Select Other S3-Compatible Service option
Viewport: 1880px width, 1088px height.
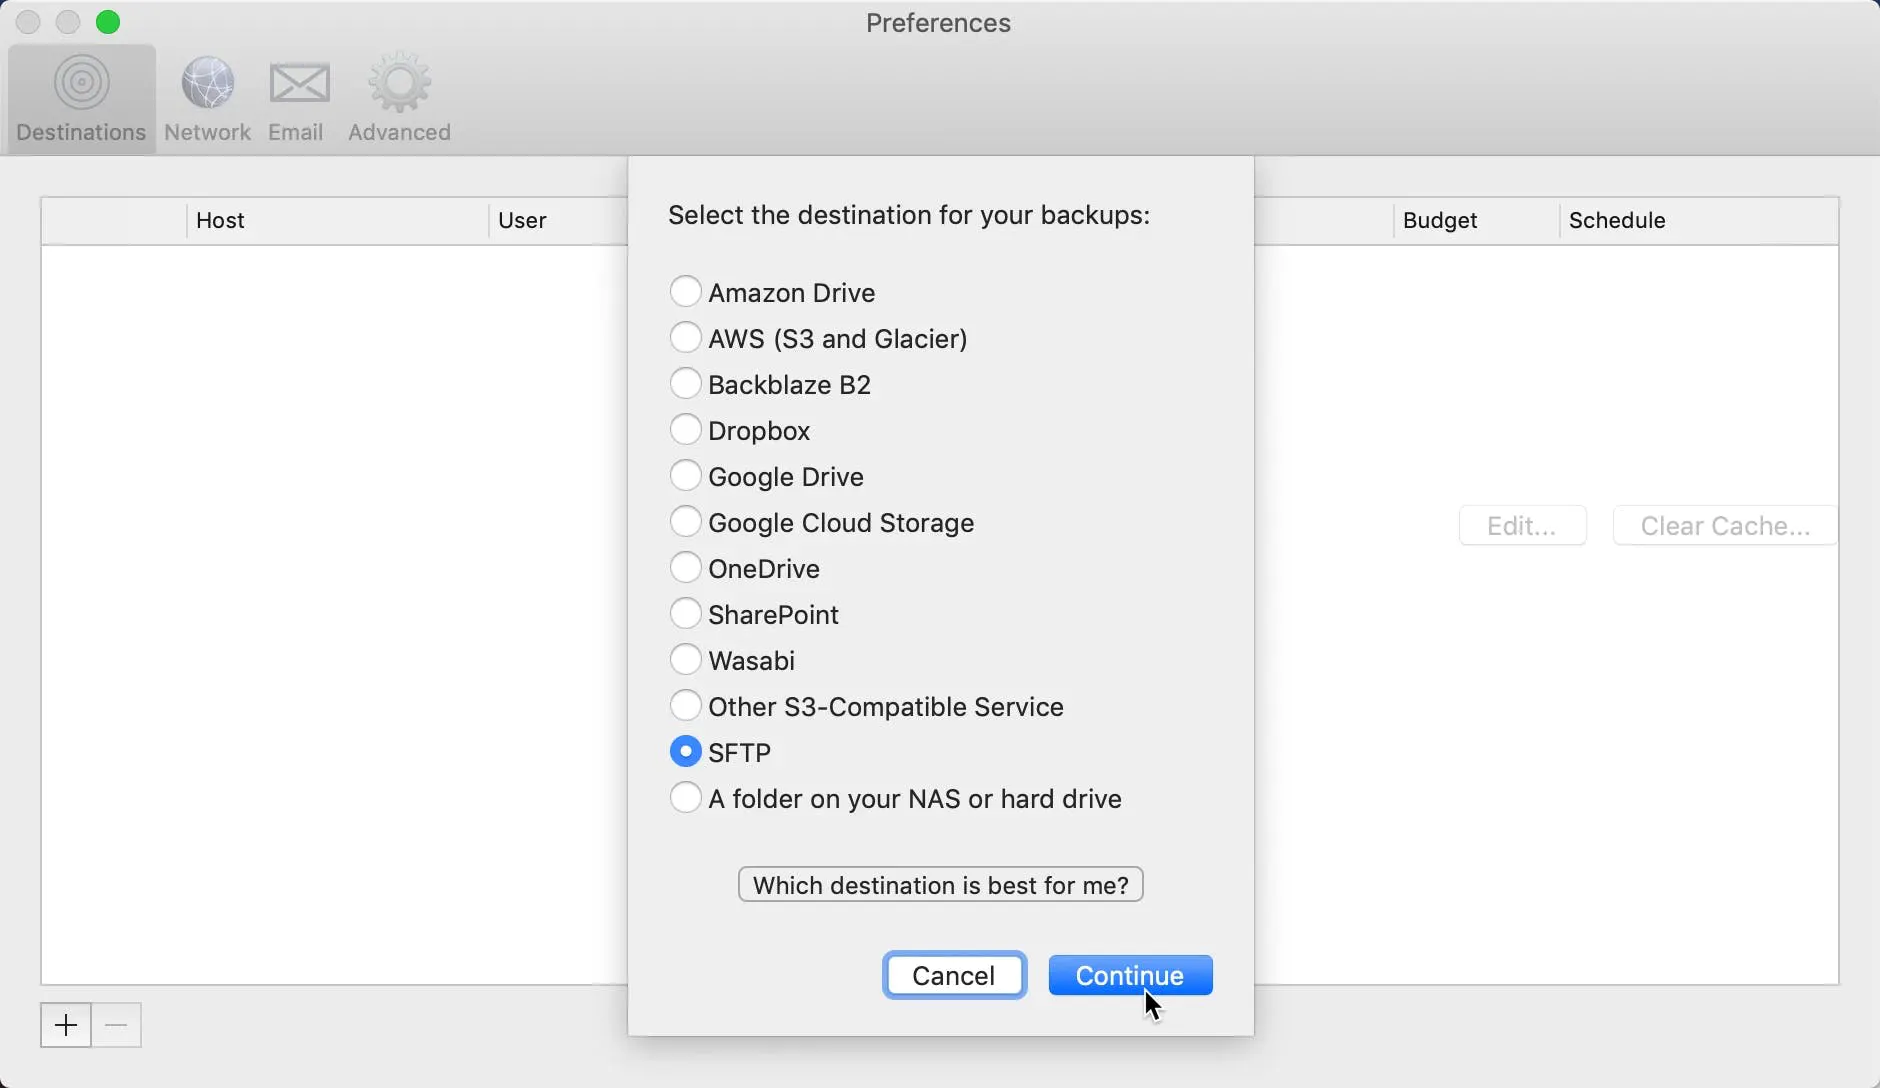685,706
